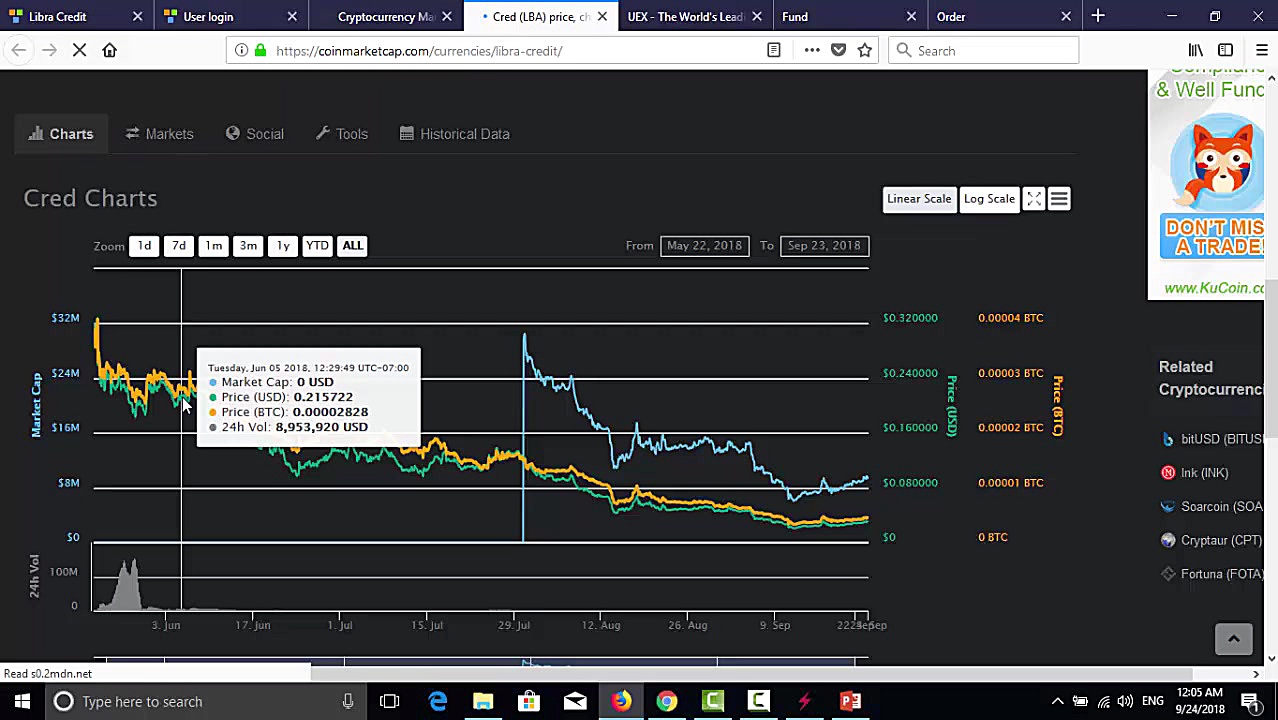The height and width of the screenshot is (720, 1278).
Task: Toggle Firefox sidebar icon
Action: point(1225,50)
